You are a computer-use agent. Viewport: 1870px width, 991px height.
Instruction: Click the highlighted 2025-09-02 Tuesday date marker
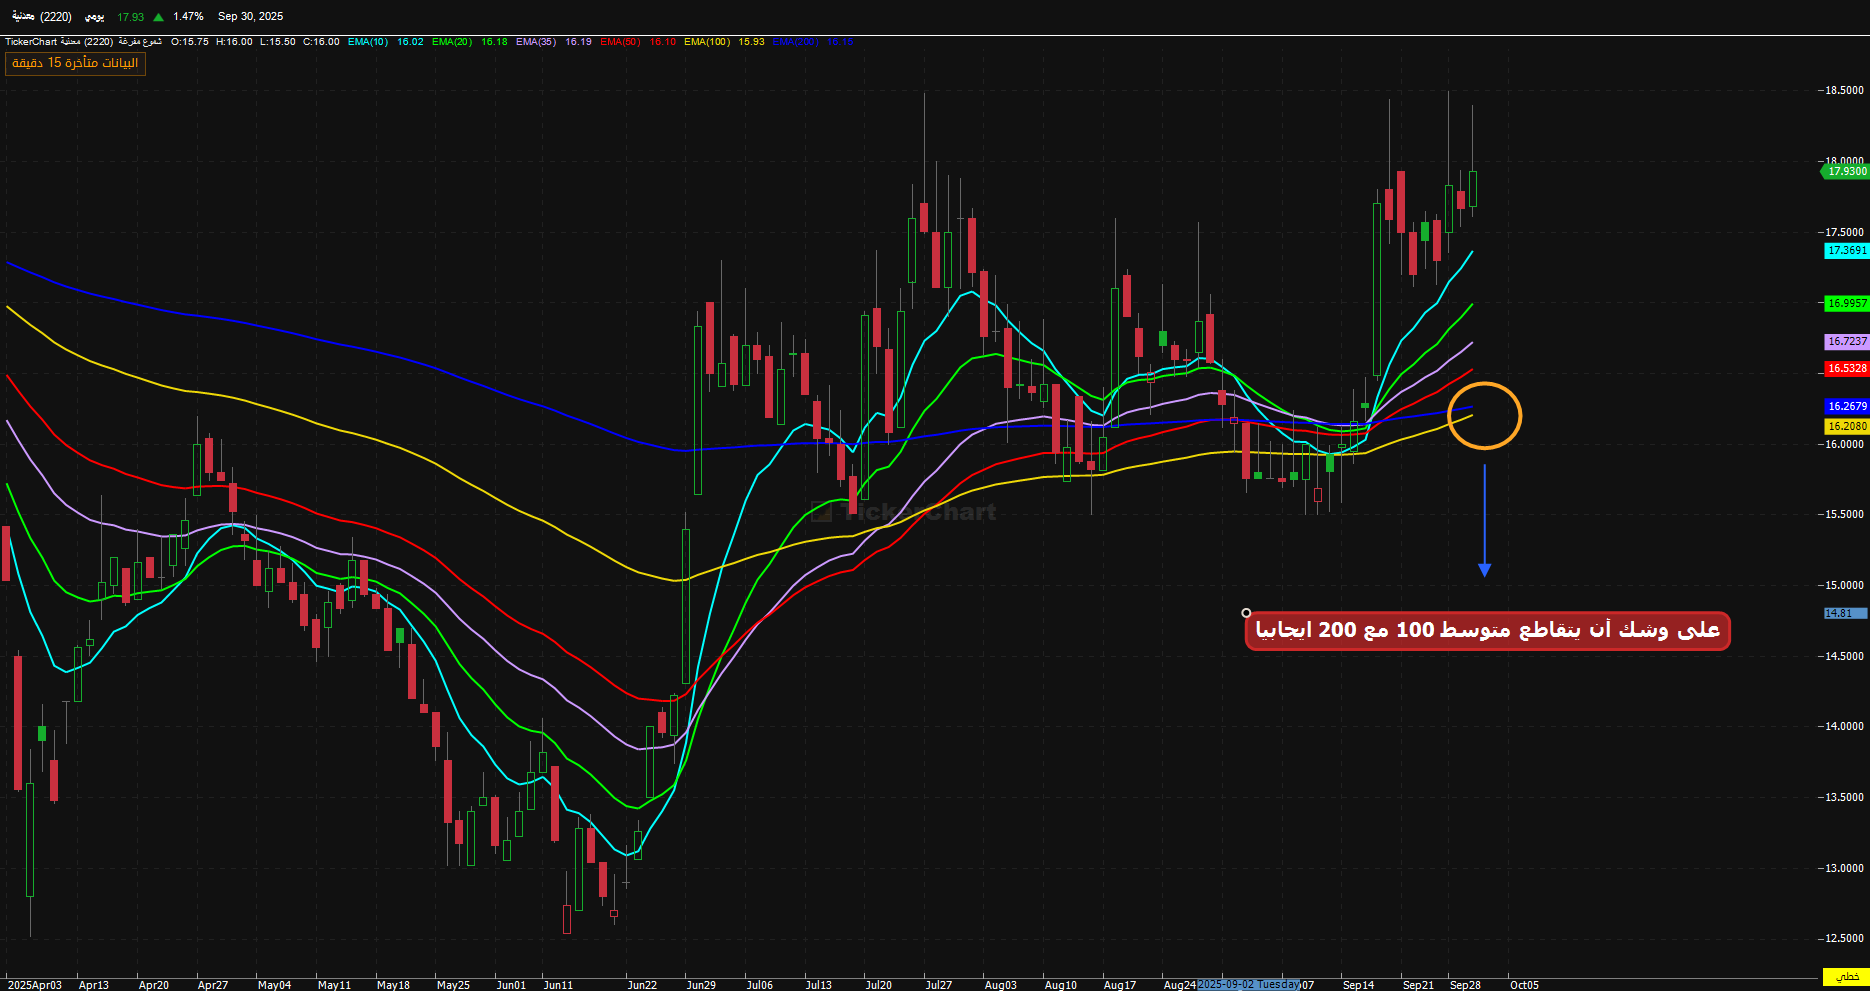[x=1248, y=985]
